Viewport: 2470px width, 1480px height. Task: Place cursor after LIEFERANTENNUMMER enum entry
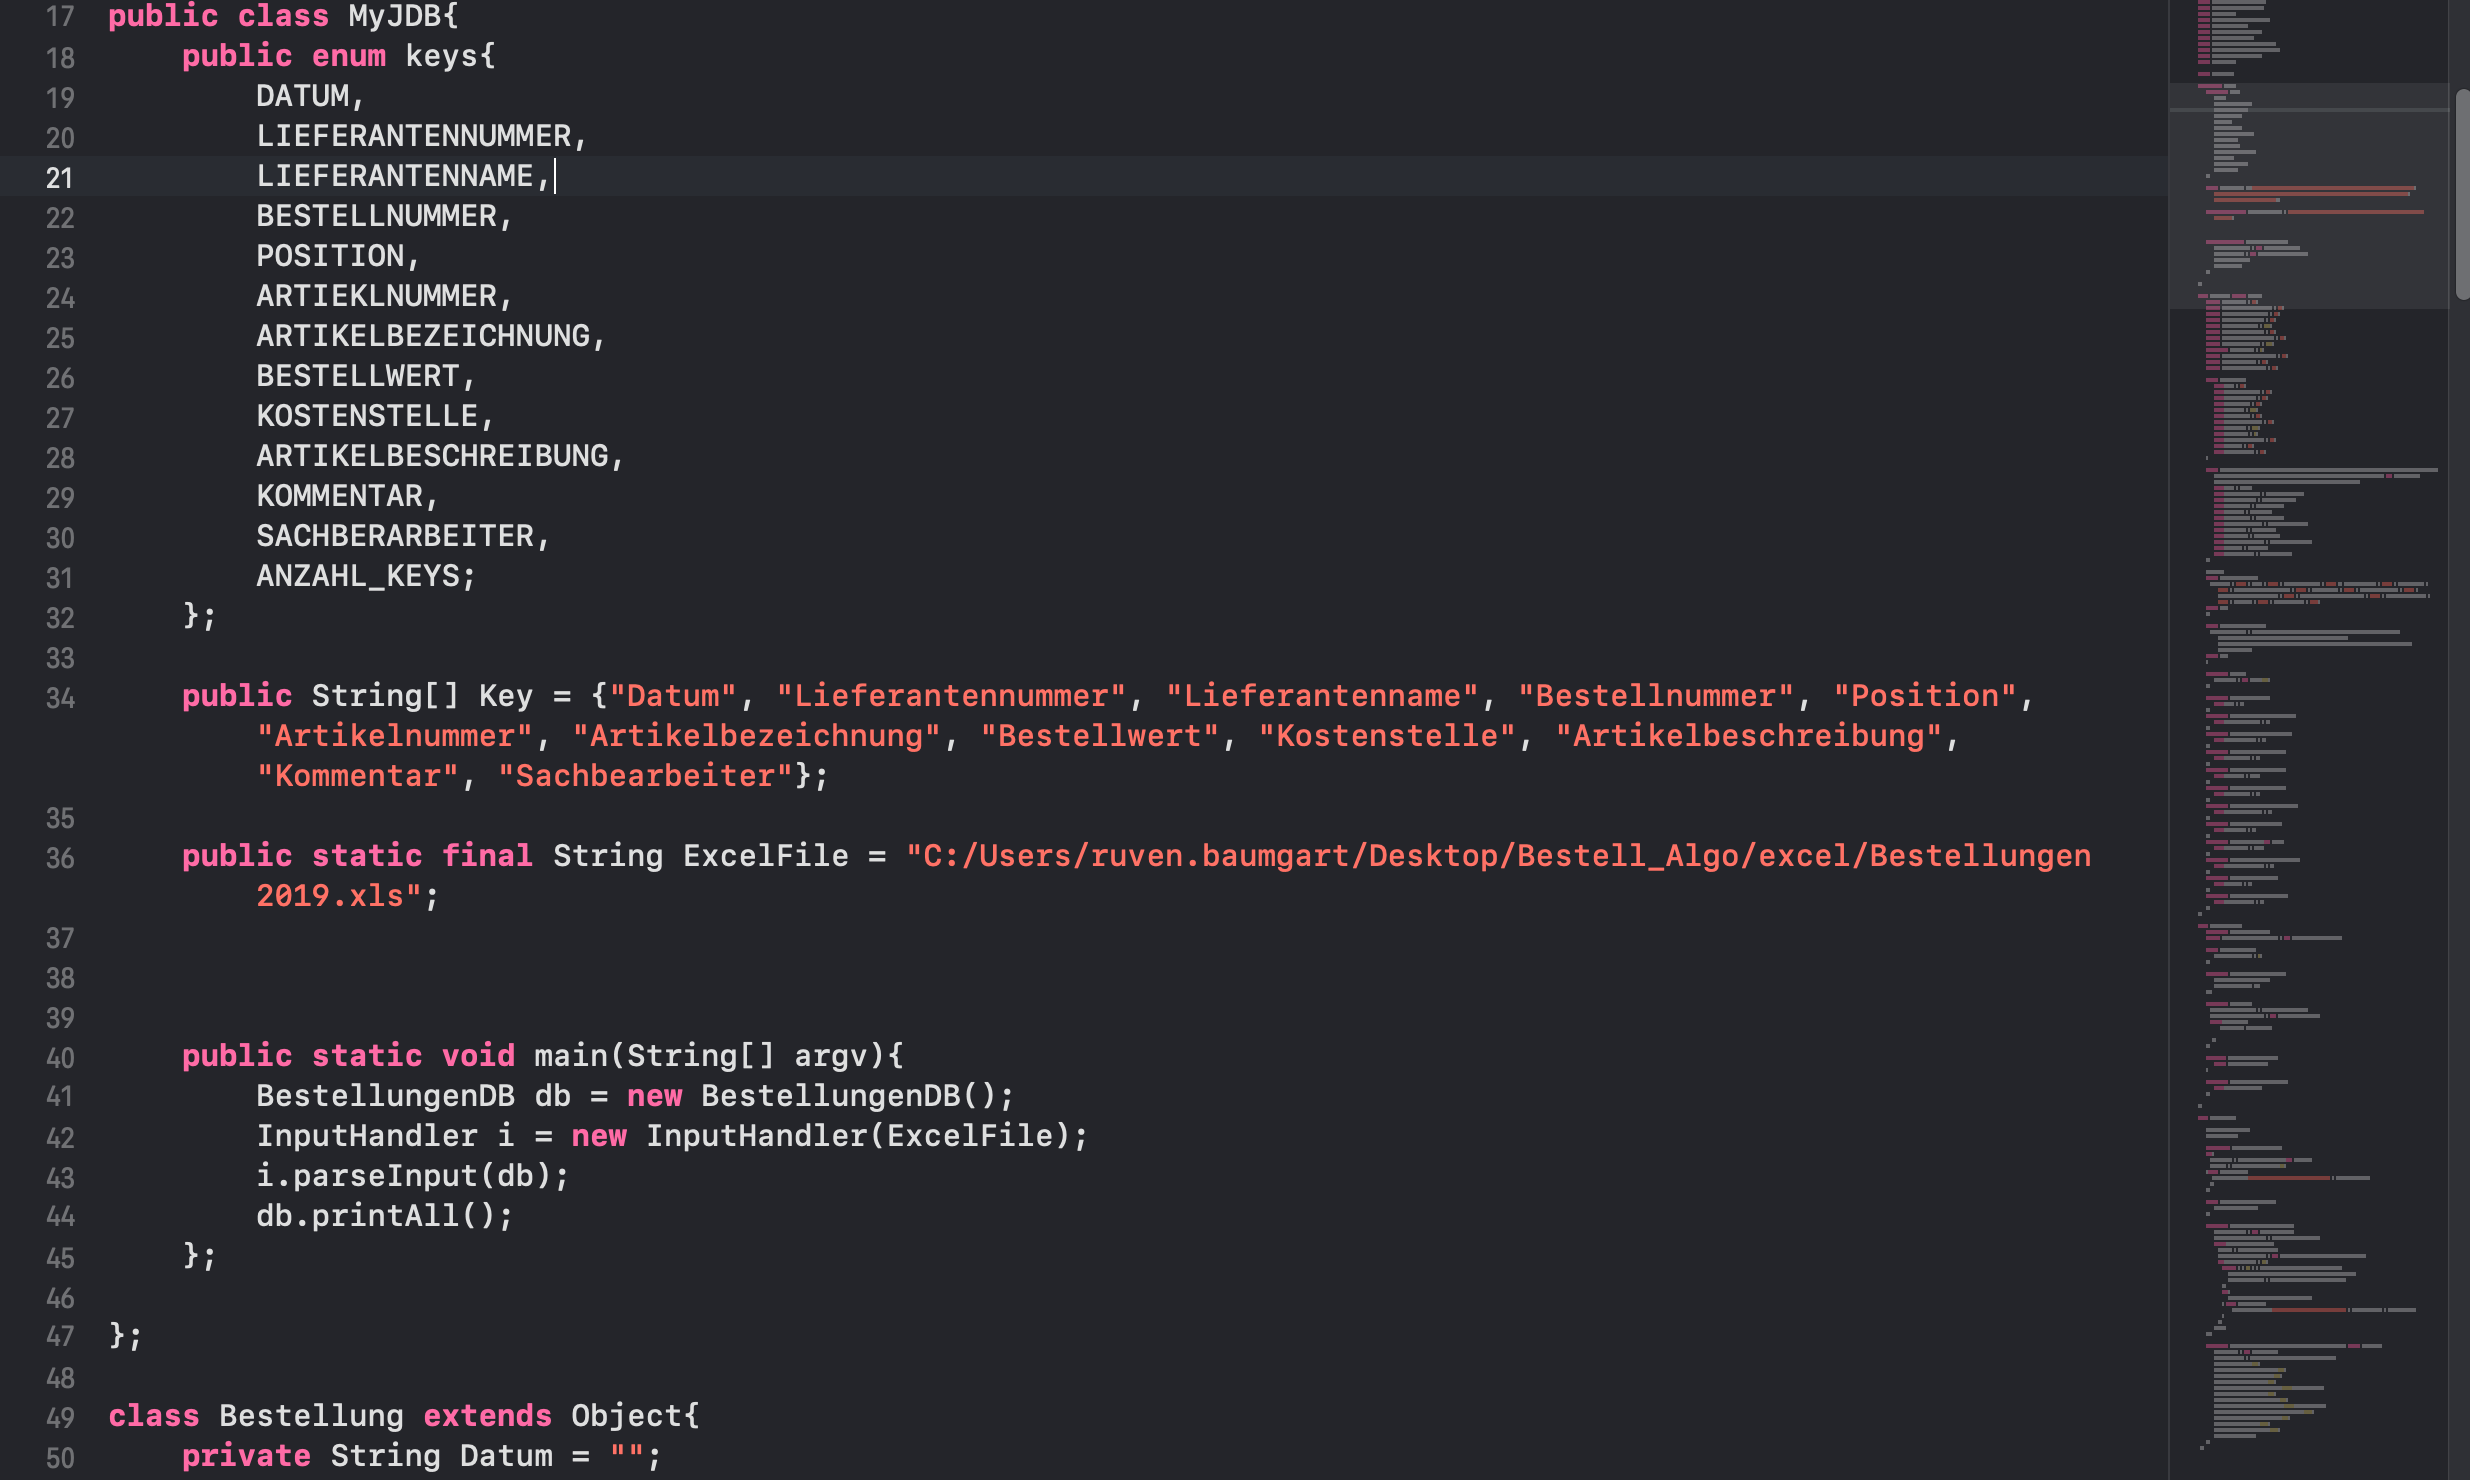click(x=591, y=136)
